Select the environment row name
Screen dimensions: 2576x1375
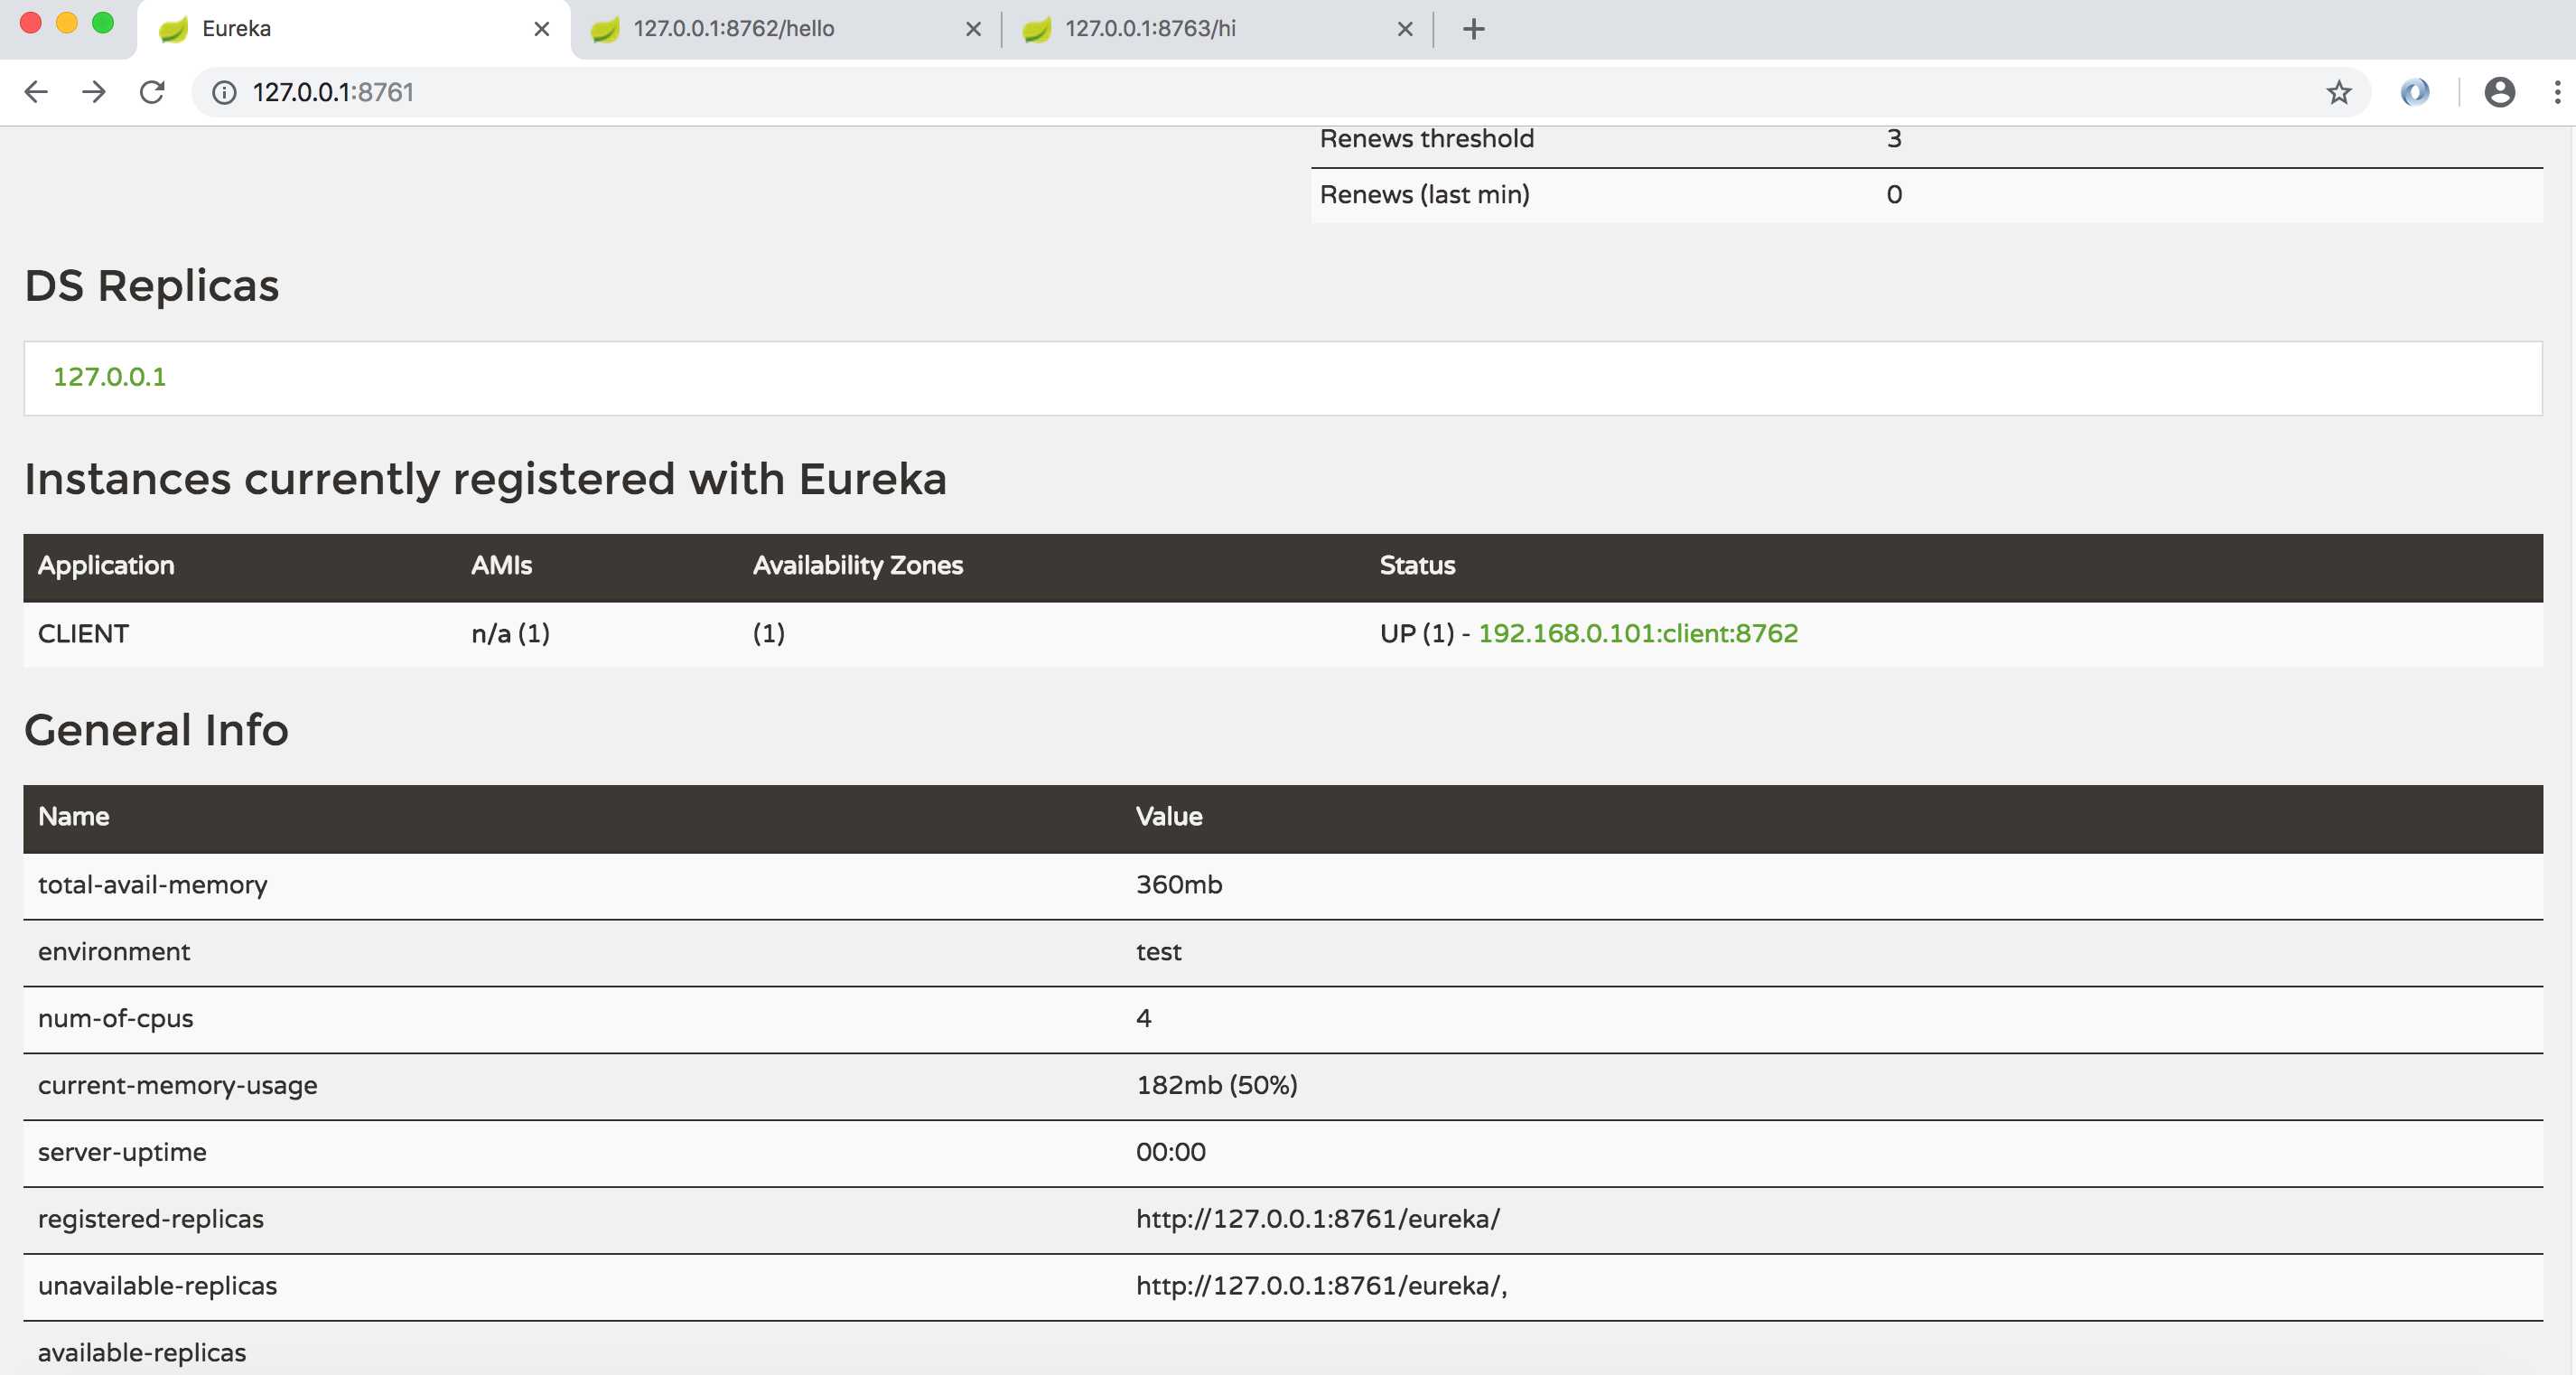(113, 952)
